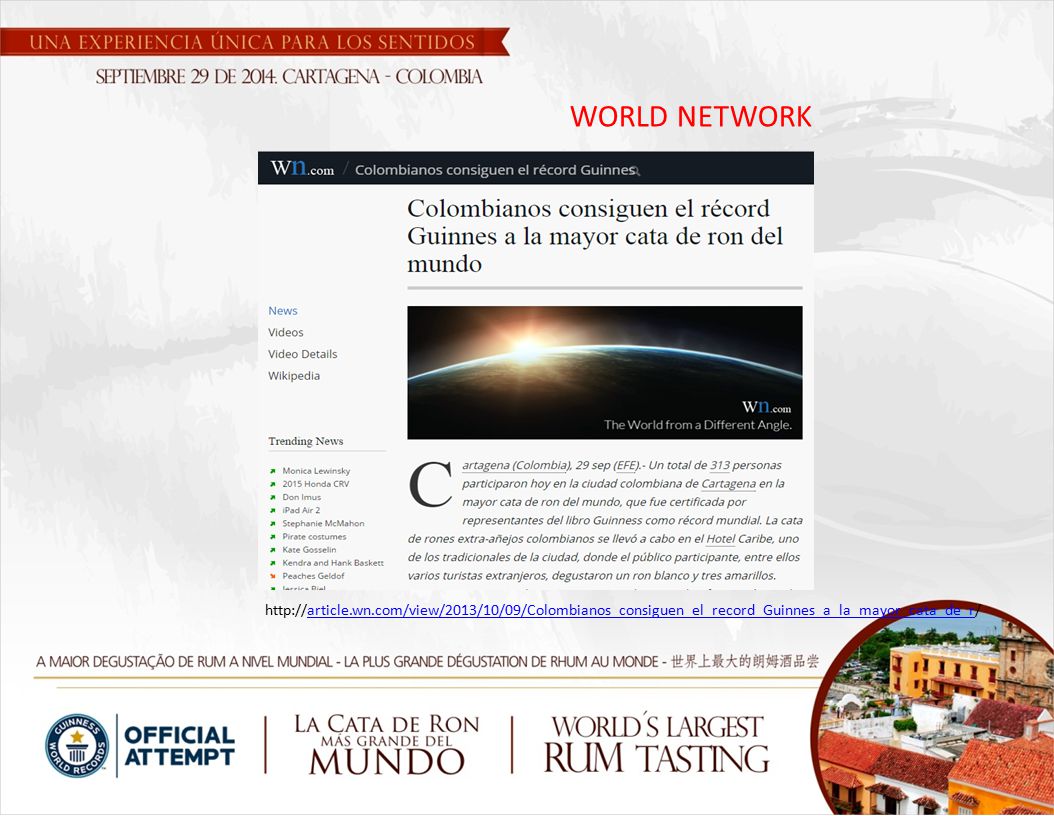This screenshot has width=1054, height=816.
Task: Open trending item Kate Gosselin
Action: coord(309,549)
